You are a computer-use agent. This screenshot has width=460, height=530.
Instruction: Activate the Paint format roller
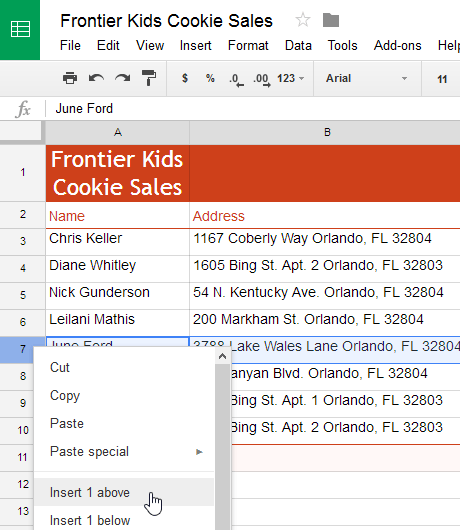point(149,78)
